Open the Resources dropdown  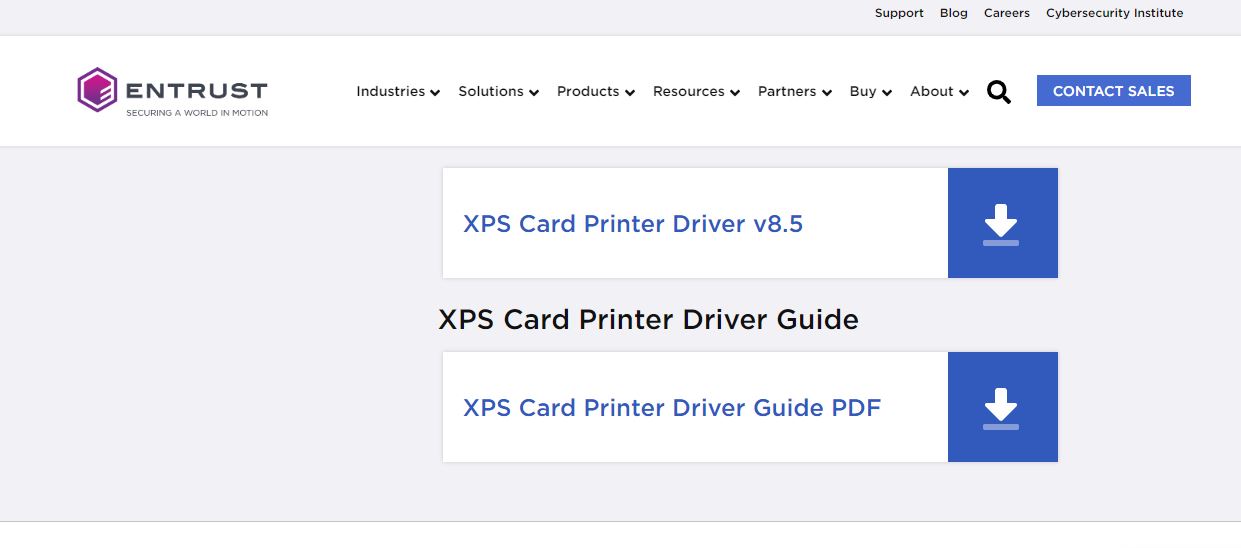[x=696, y=91]
